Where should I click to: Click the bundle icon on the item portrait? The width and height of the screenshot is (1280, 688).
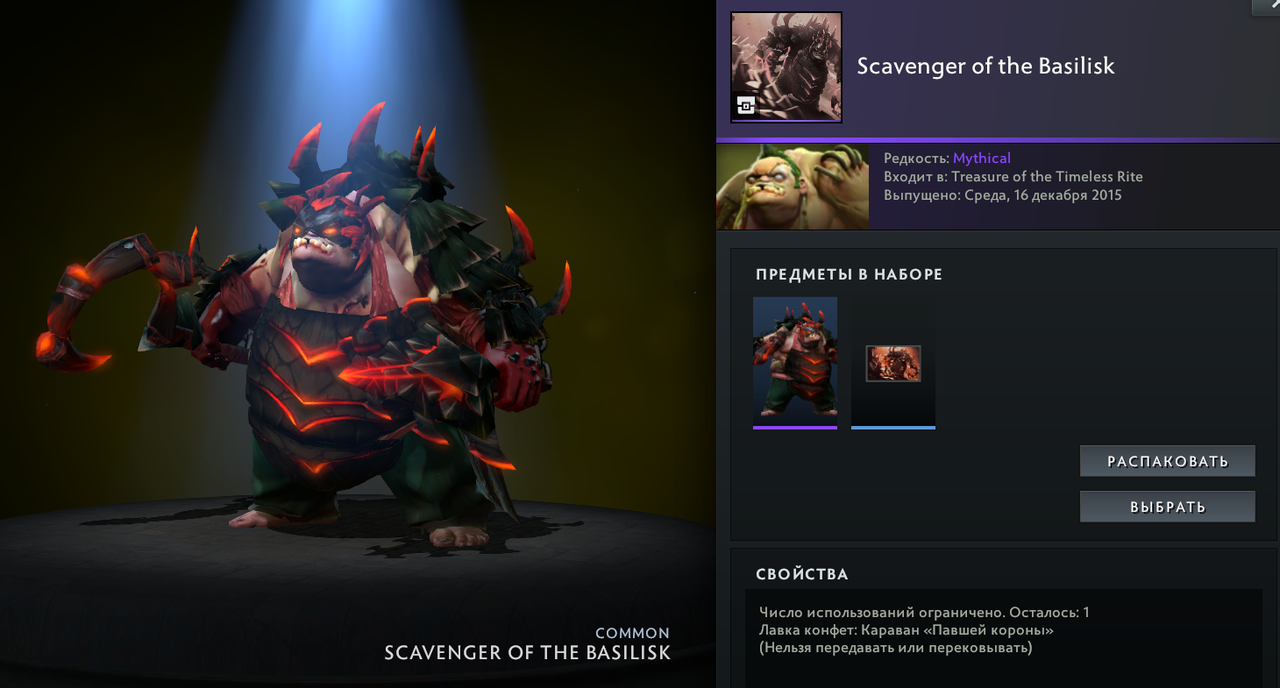click(x=745, y=105)
